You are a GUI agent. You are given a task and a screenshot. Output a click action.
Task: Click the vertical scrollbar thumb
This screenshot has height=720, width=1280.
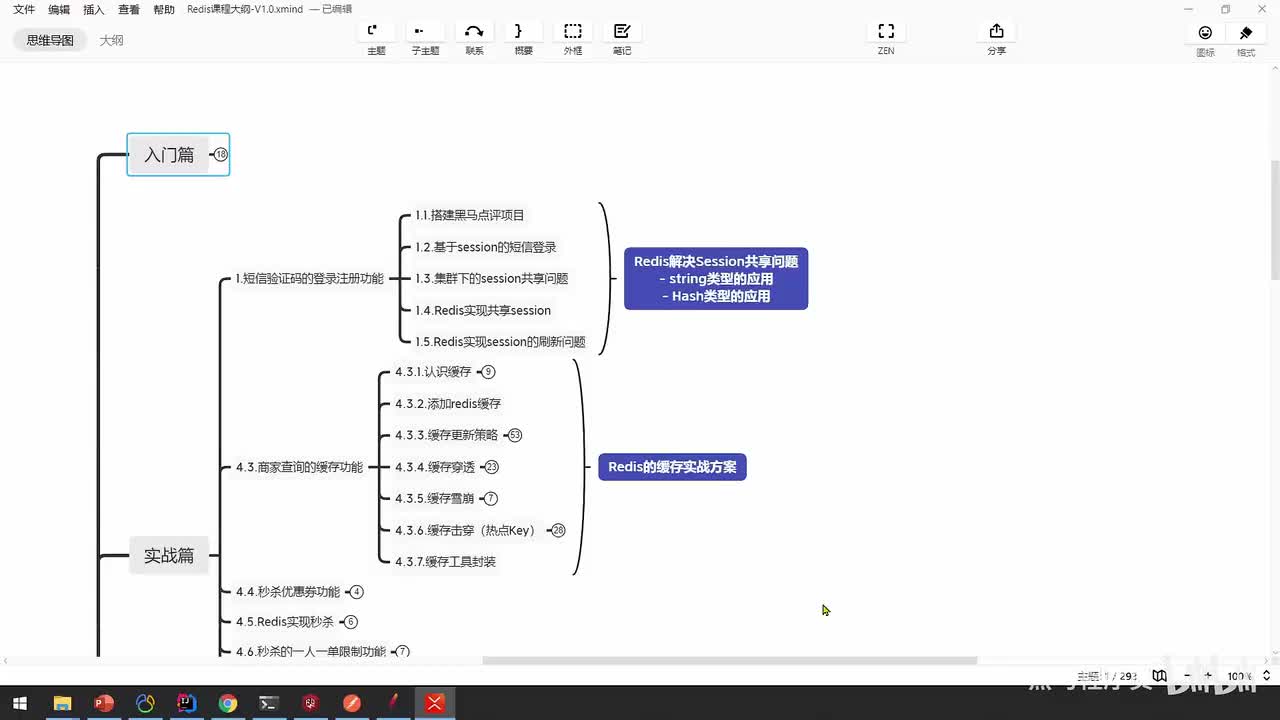1273,220
